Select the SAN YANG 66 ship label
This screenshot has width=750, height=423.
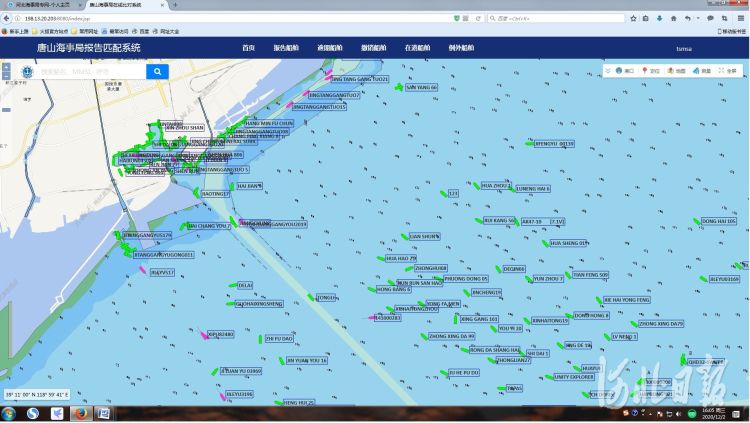[x=422, y=88]
